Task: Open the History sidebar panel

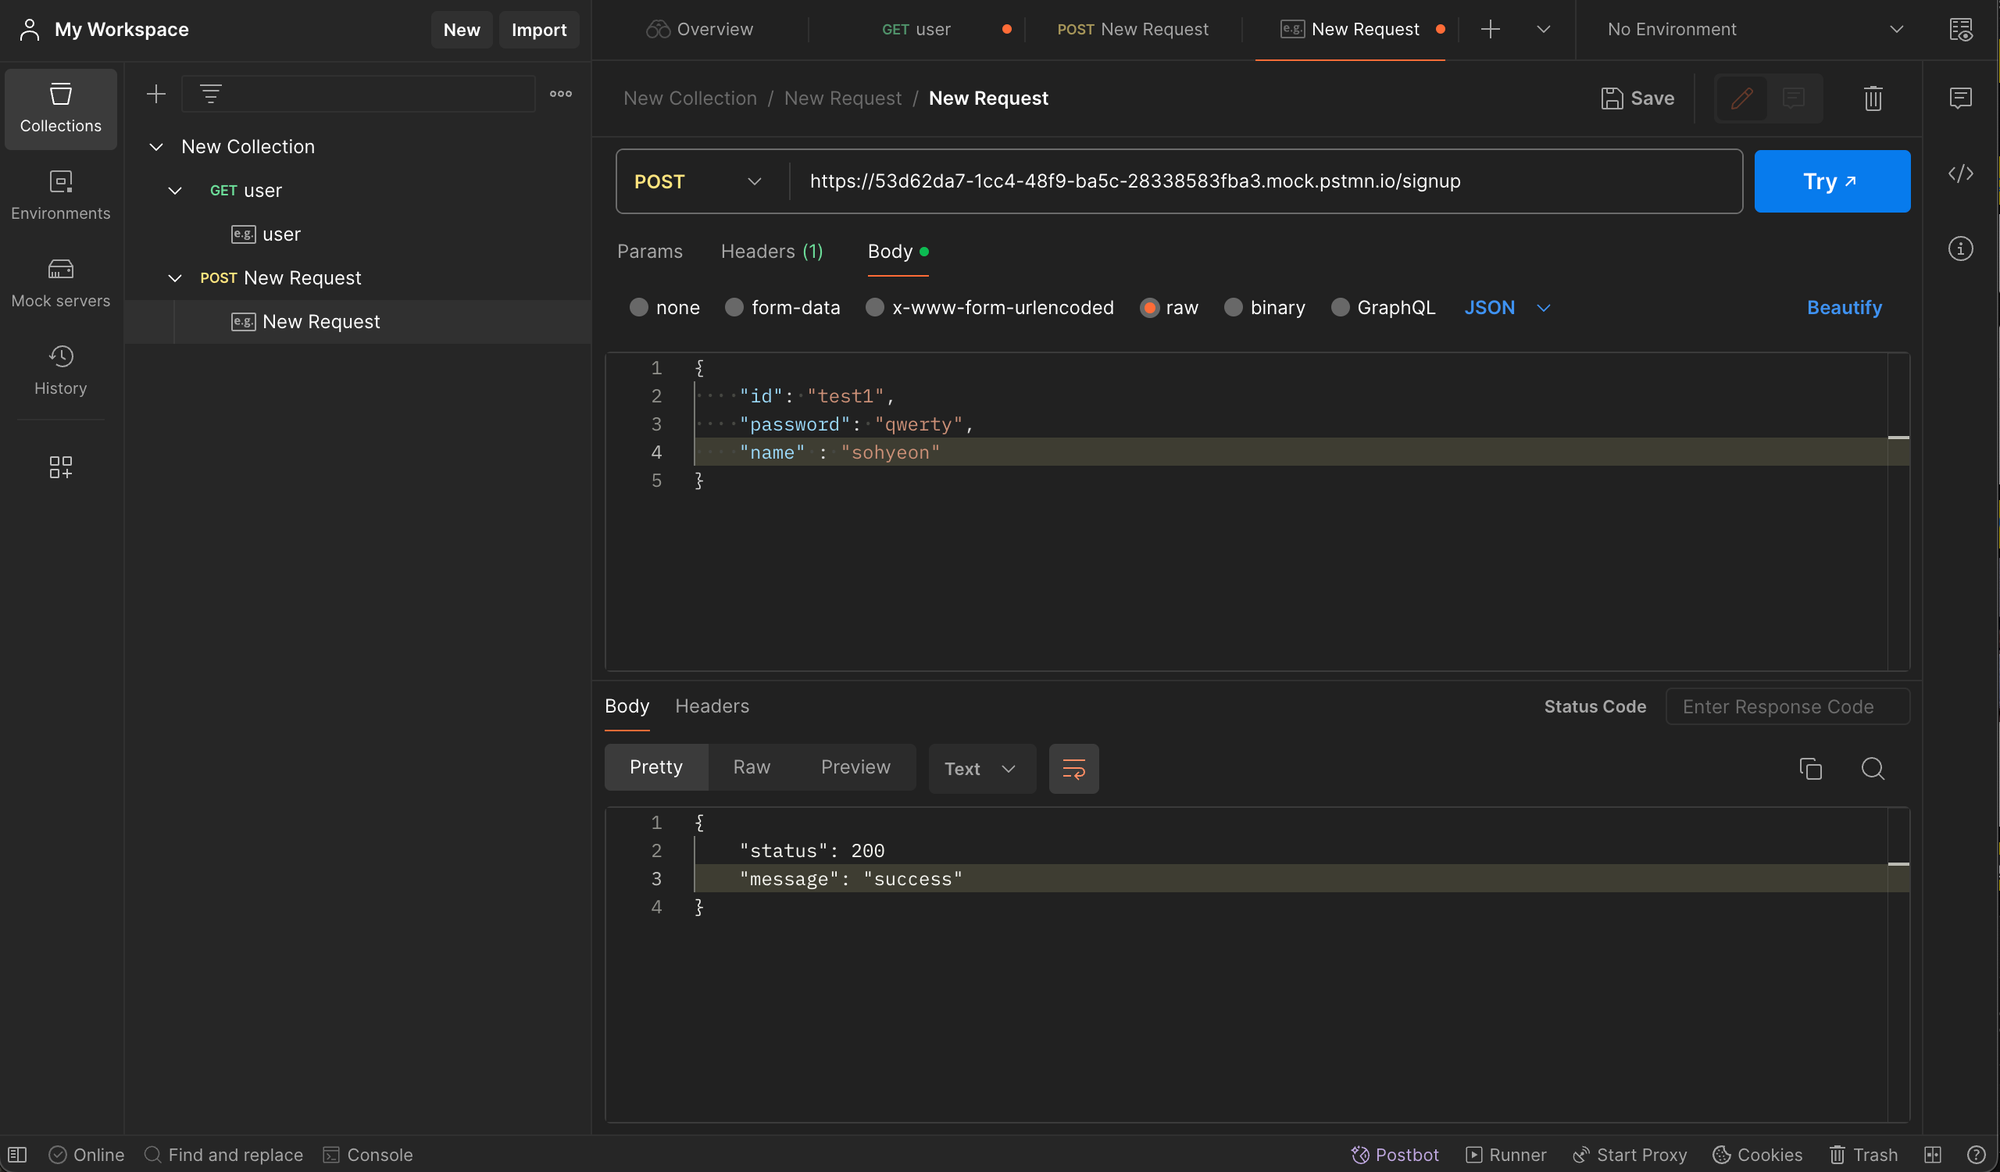Action: pyautogui.click(x=60, y=370)
